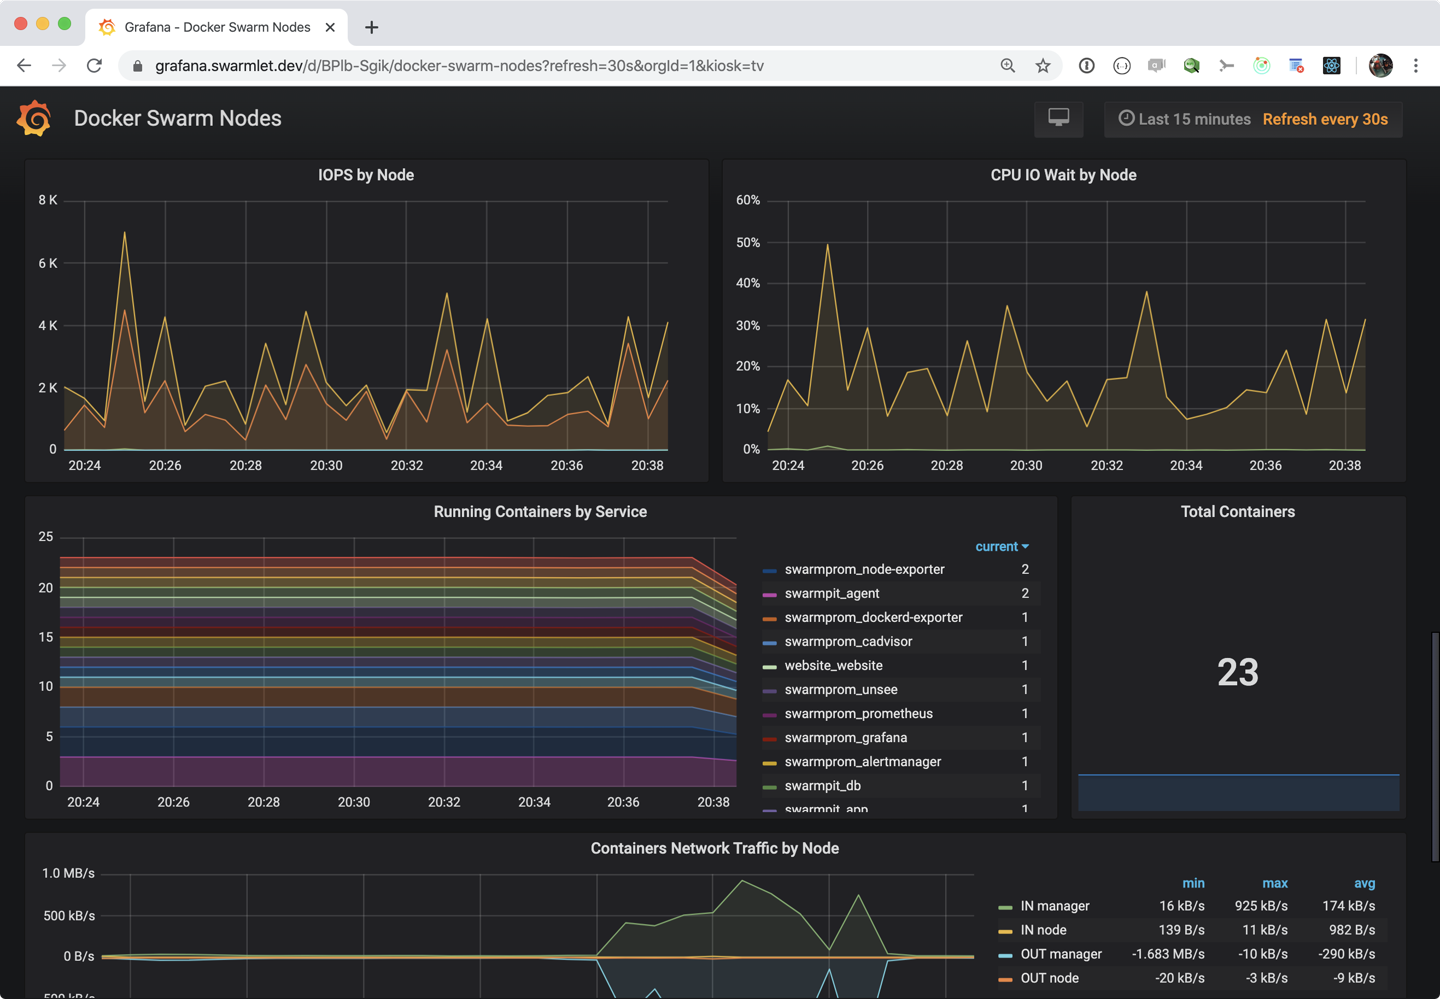Open the browser zoom magnifier icon
Viewport: 1440px width, 999px height.
click(x=1008, y=66)
